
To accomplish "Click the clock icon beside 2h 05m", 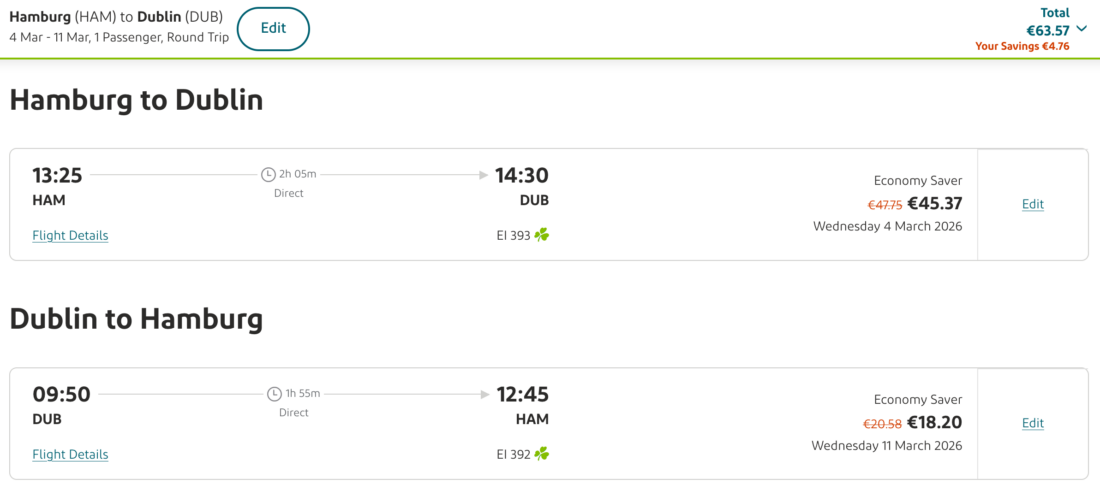I will (268, 175).
